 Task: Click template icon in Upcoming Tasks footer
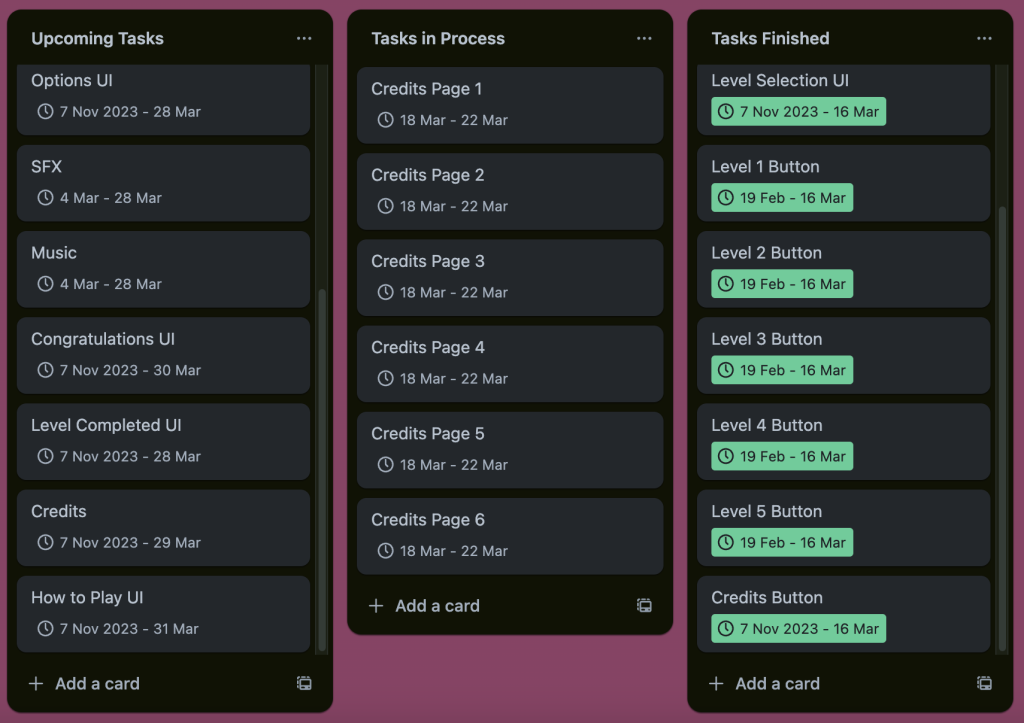pyautogui.click(x=304, y=684)
